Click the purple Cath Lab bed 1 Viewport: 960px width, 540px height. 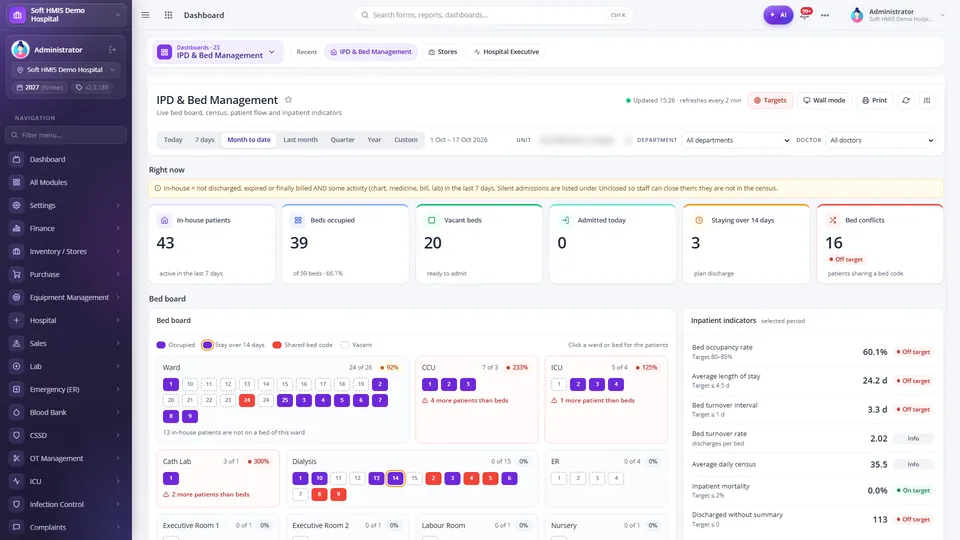point(171,478)
